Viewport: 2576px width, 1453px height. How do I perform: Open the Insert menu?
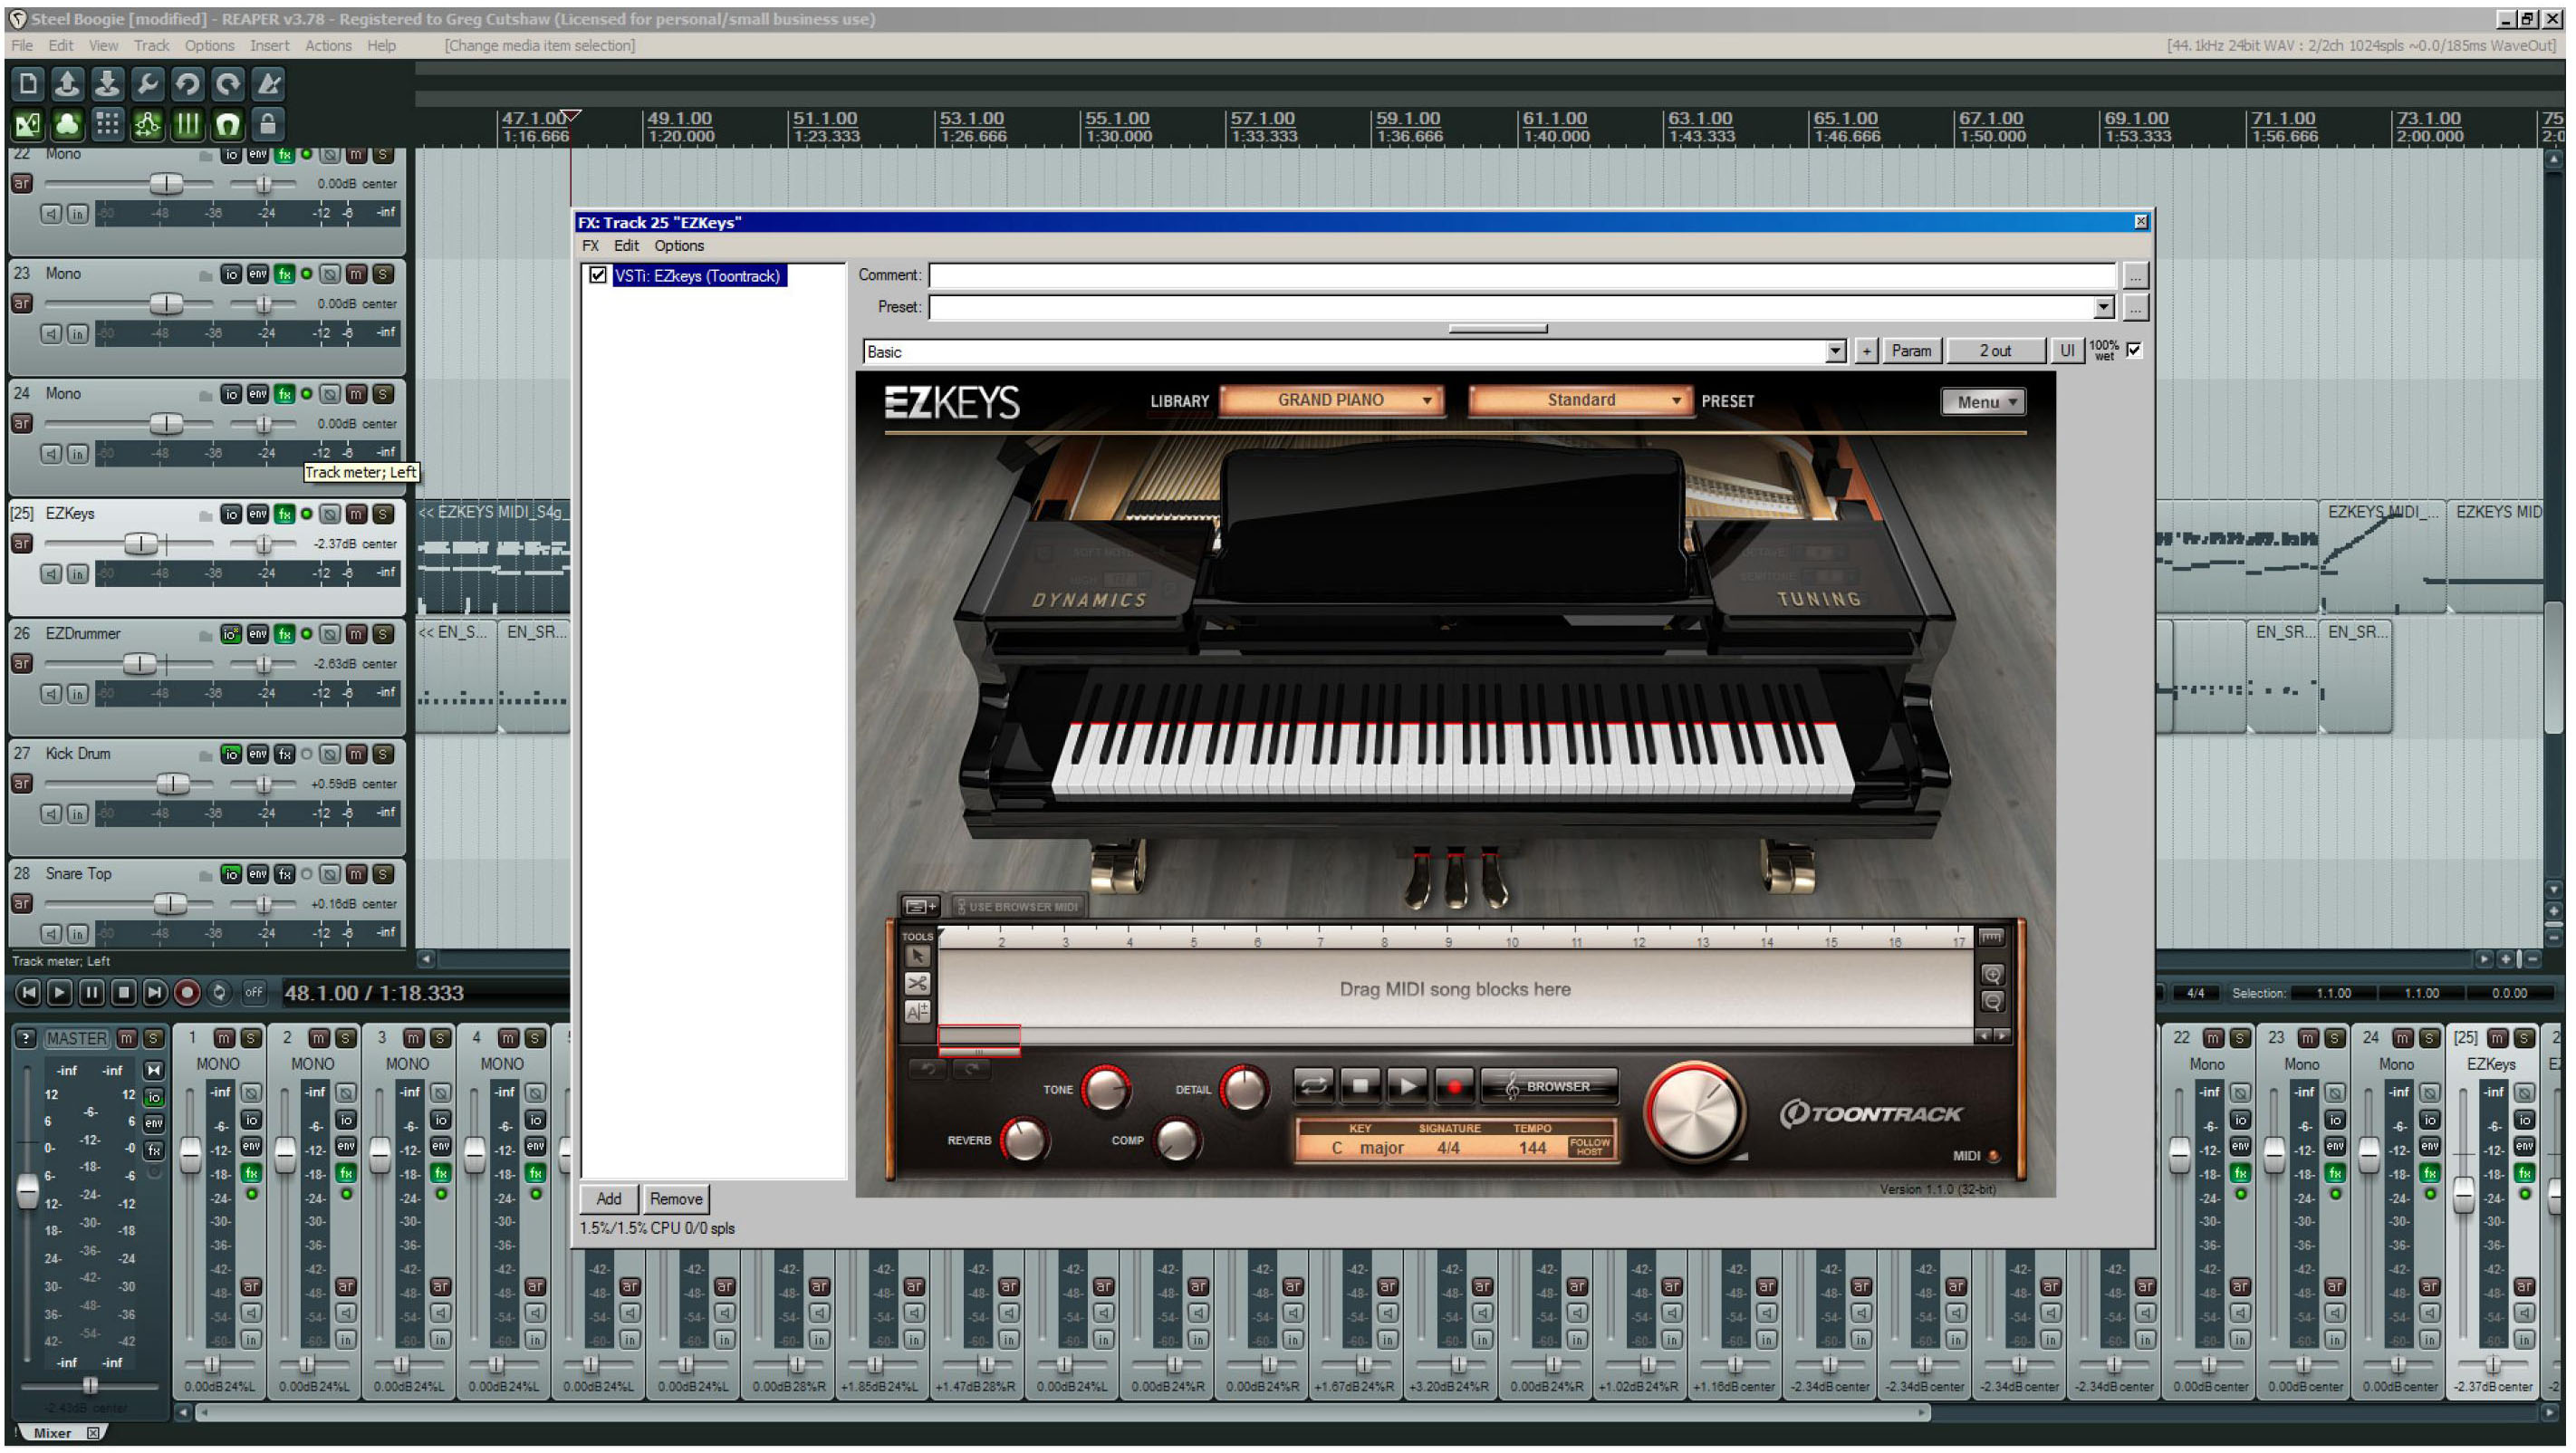coord(269,46)
